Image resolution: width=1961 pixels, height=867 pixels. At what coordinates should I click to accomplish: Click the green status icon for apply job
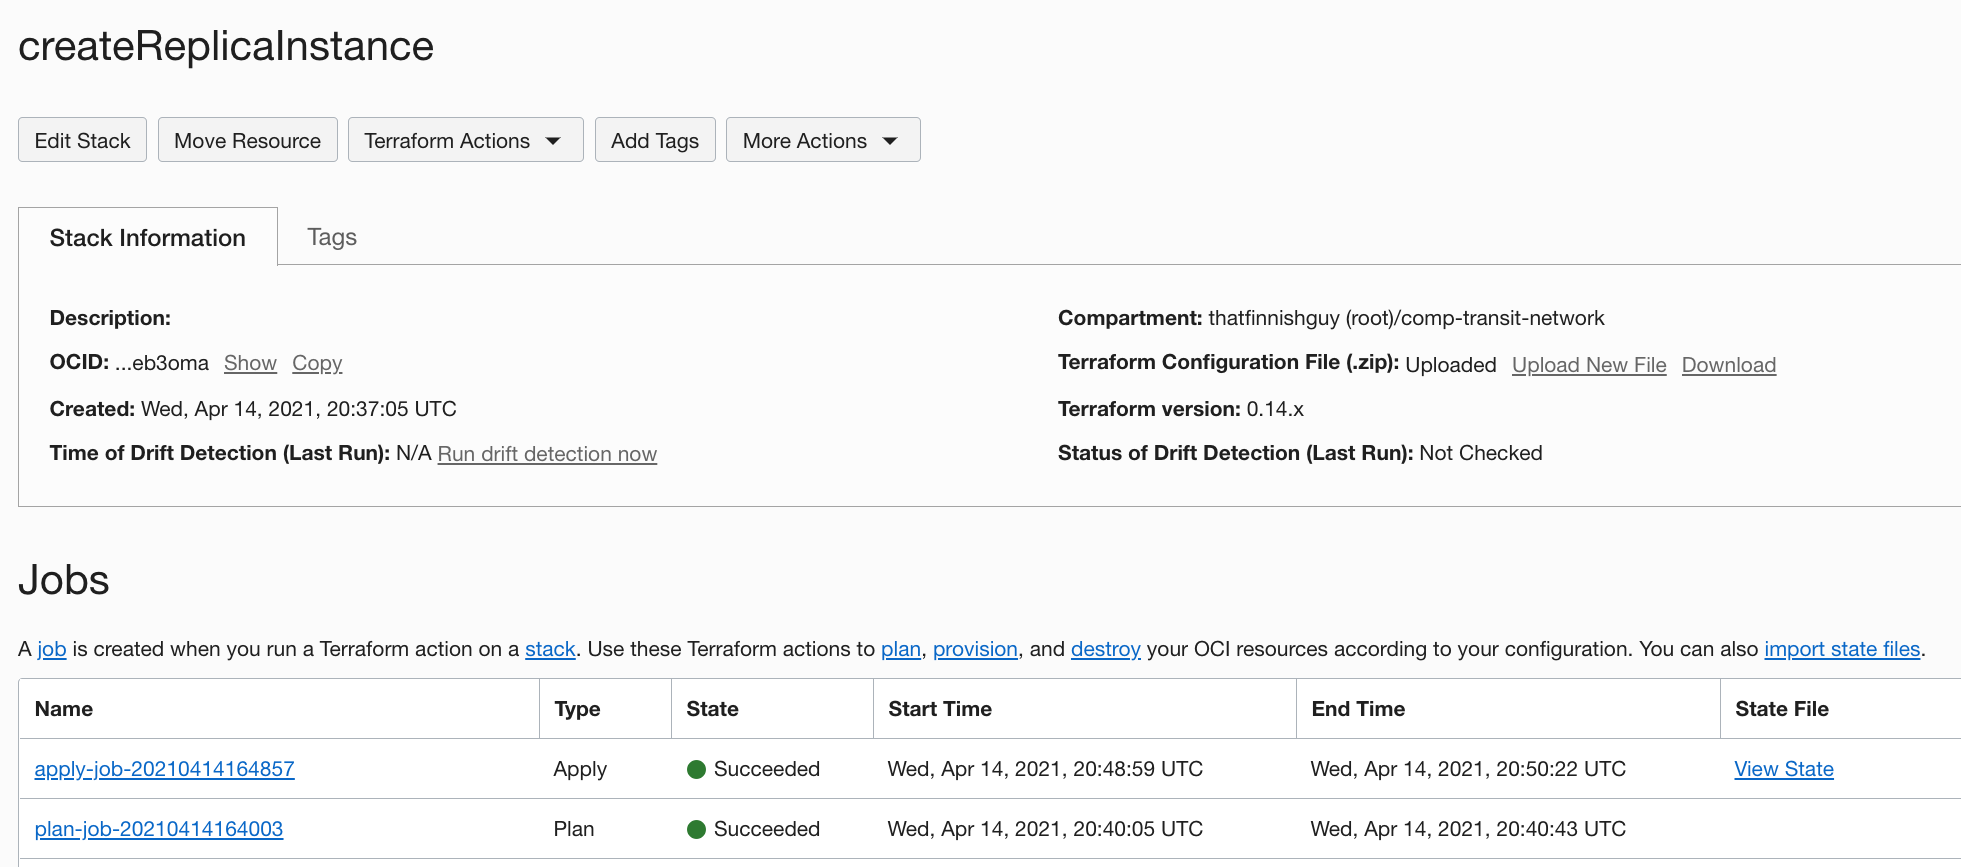(x=697, y=769)
